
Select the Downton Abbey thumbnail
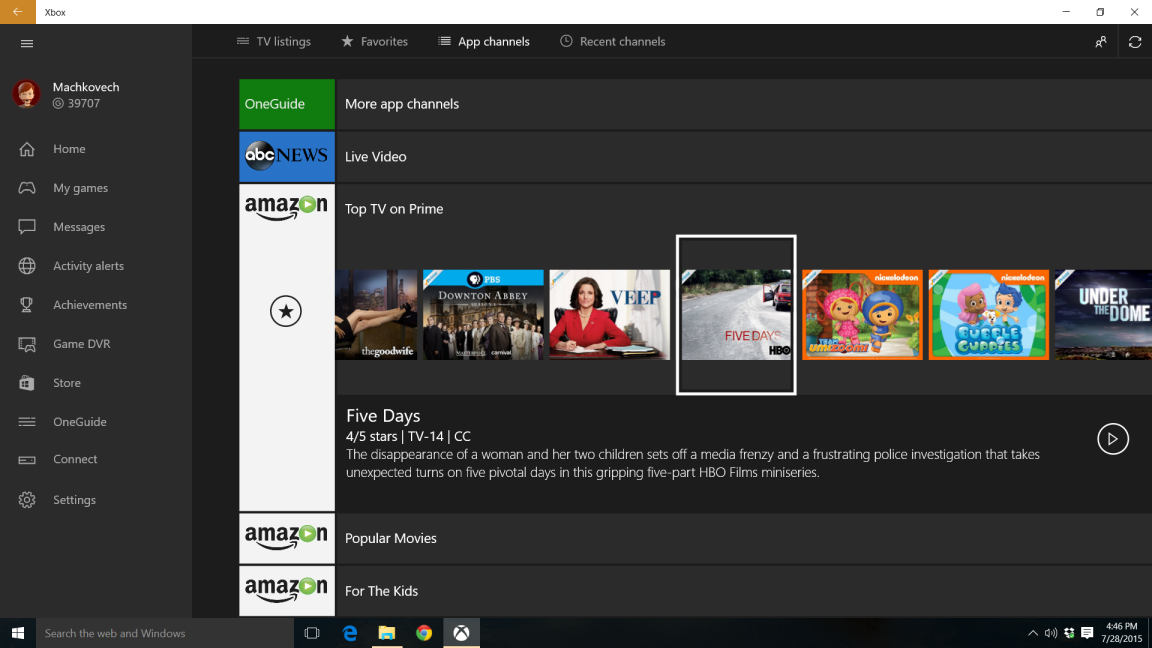click(483, 314)
